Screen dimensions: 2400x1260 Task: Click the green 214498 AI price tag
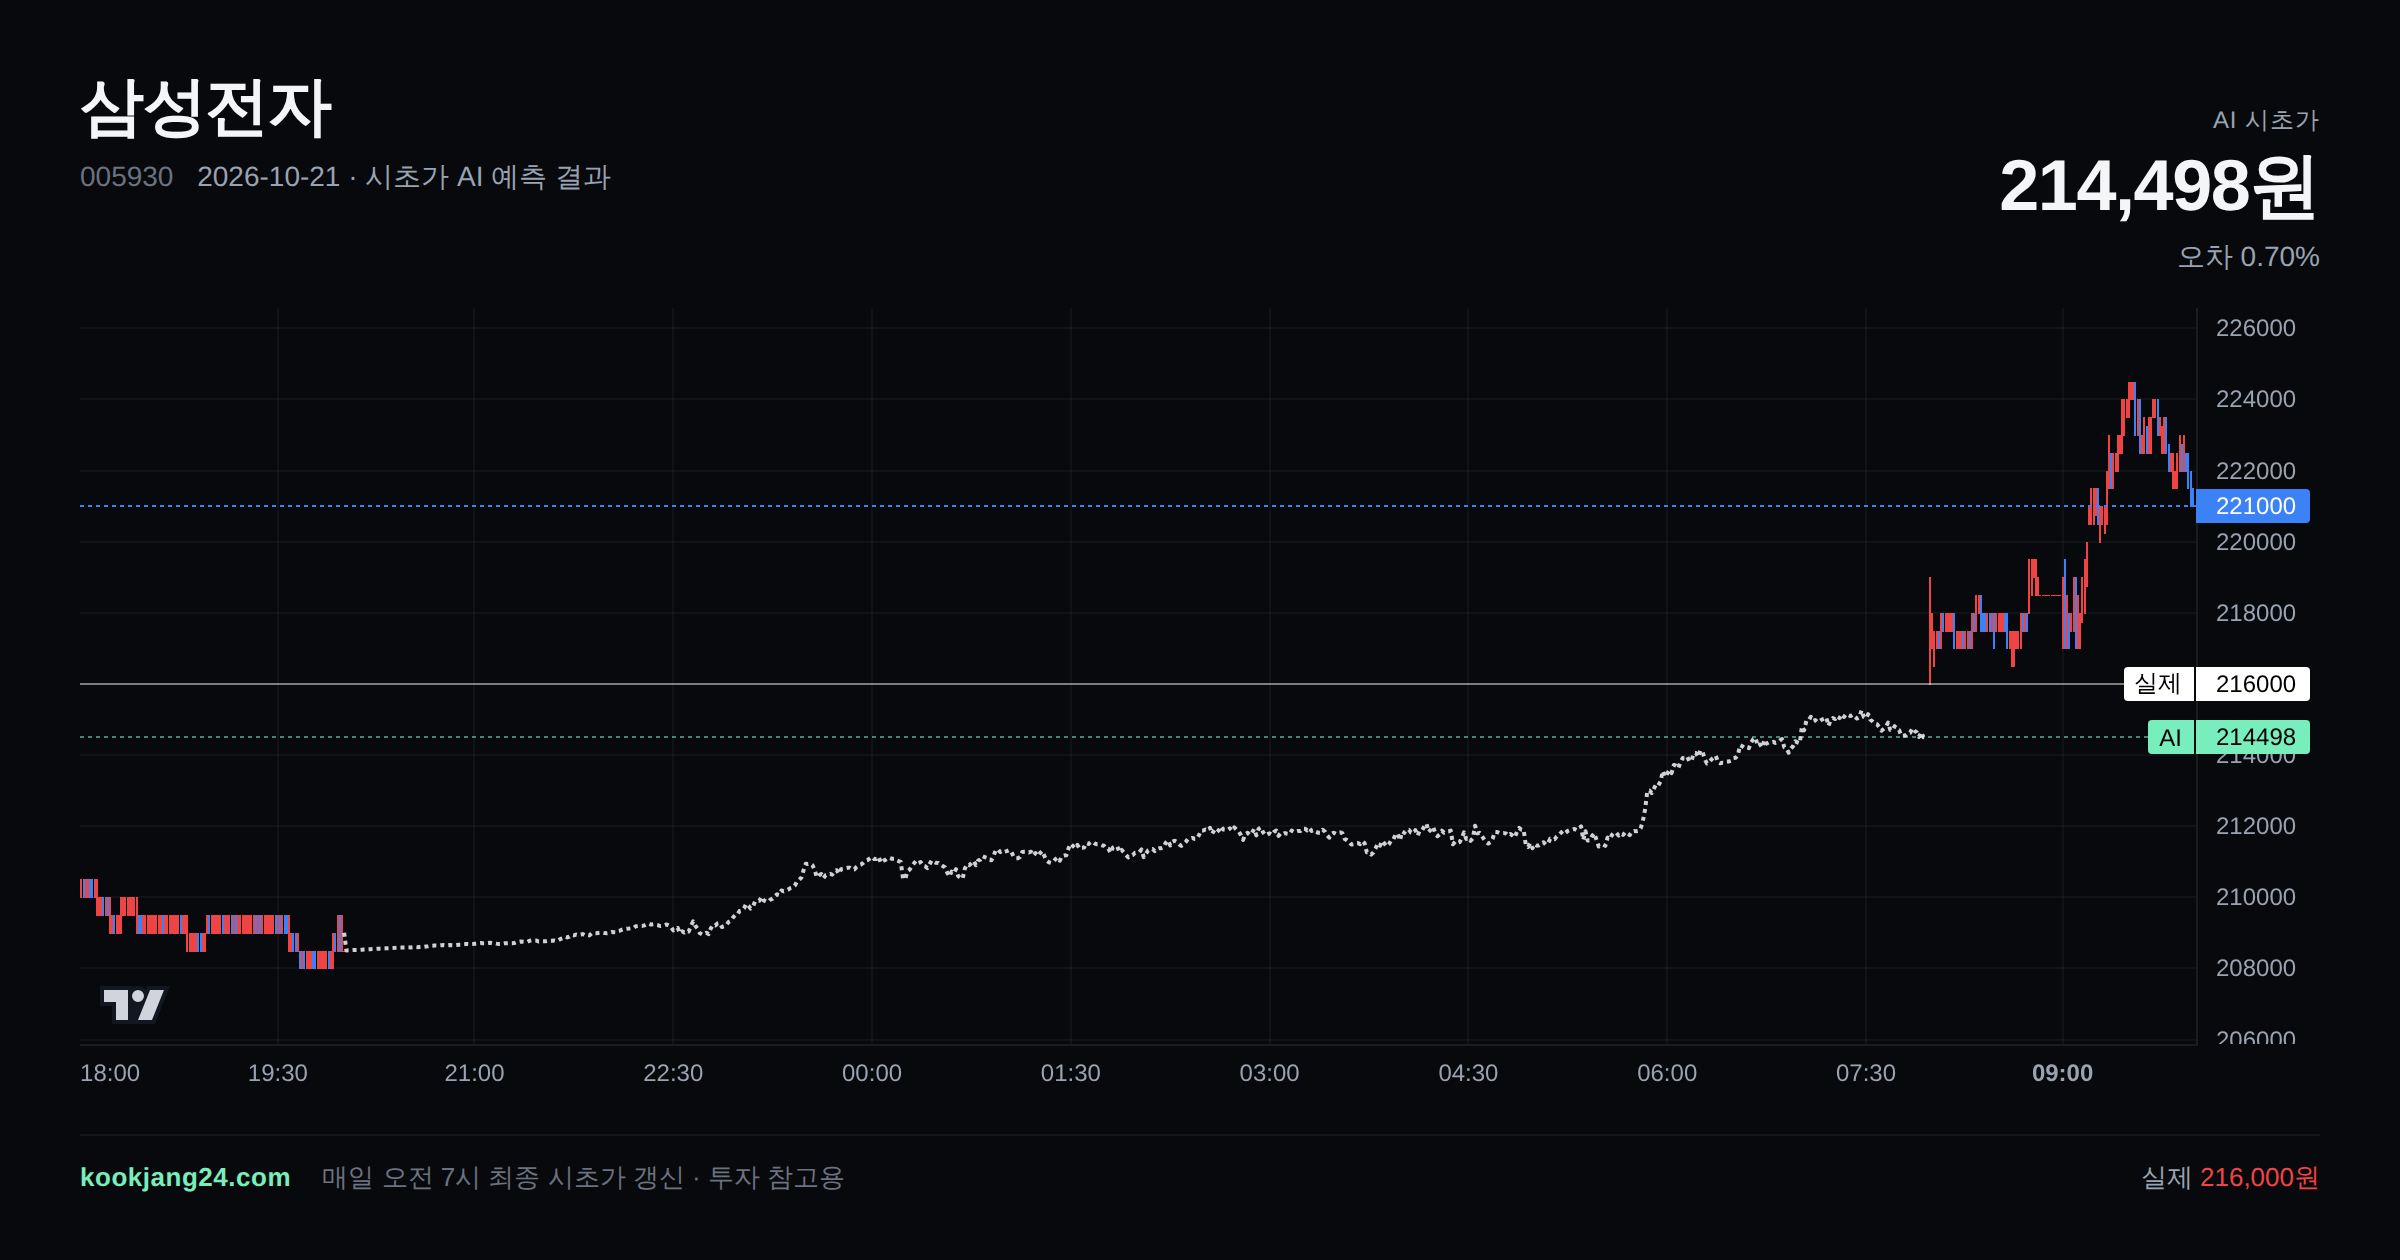[2253, 737]
